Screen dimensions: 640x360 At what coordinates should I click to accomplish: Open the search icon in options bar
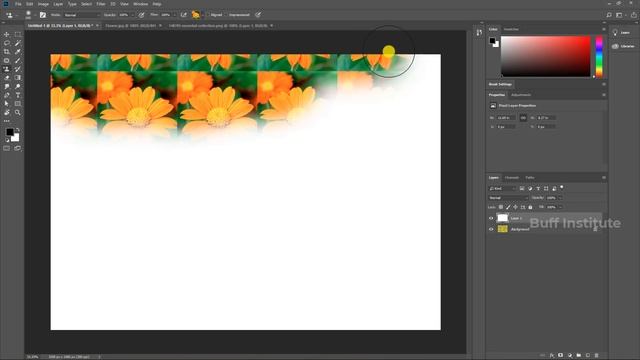pyautogui.click(x=609, y=15)
